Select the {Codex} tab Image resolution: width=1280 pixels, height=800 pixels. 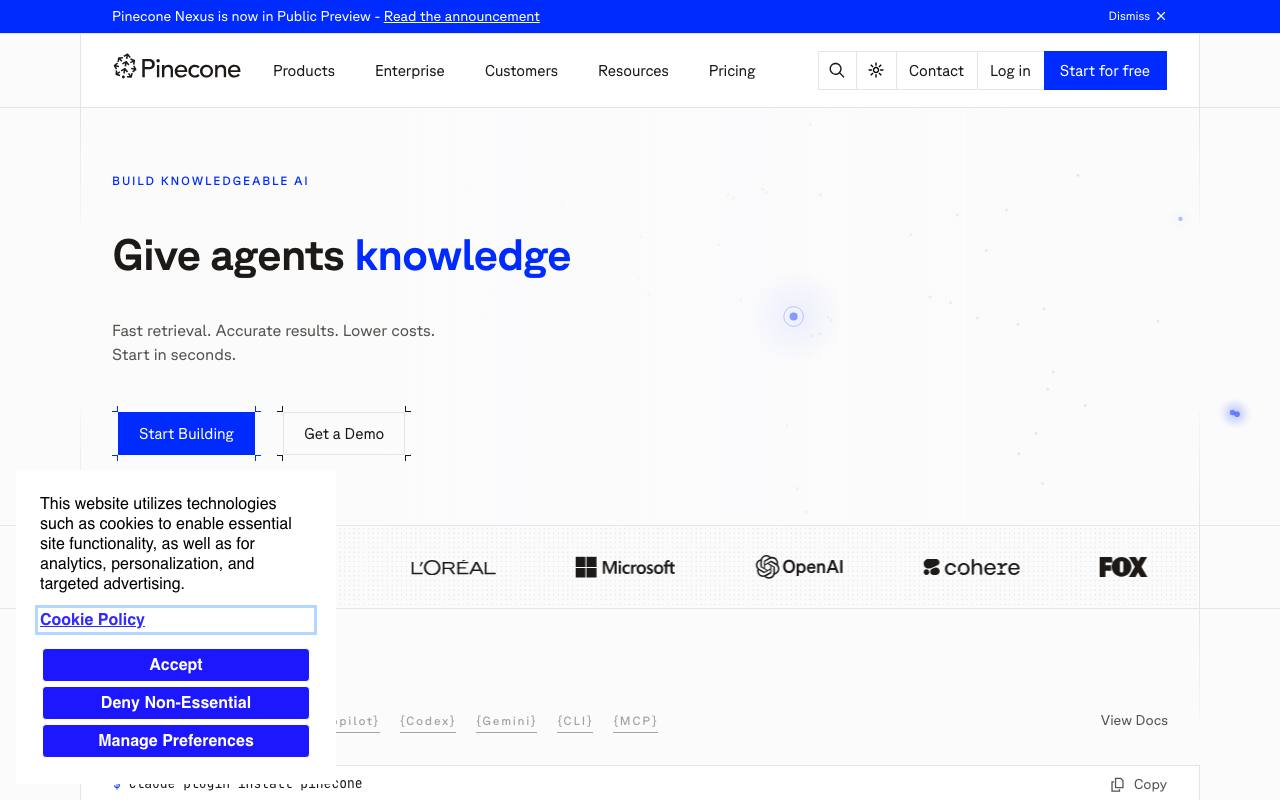click(427, 721)
